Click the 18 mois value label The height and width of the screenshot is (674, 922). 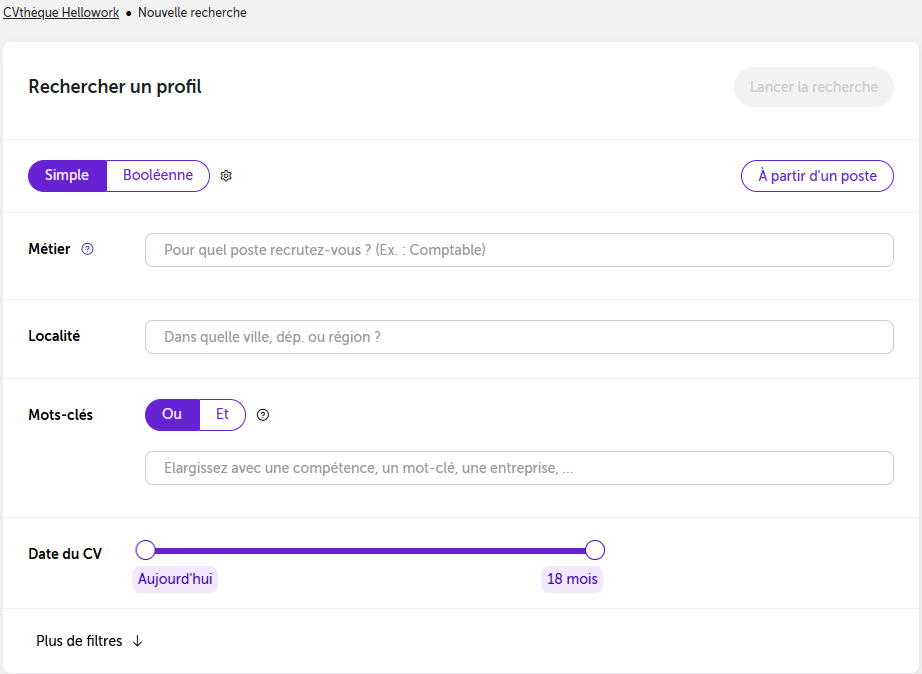[572, 579]
